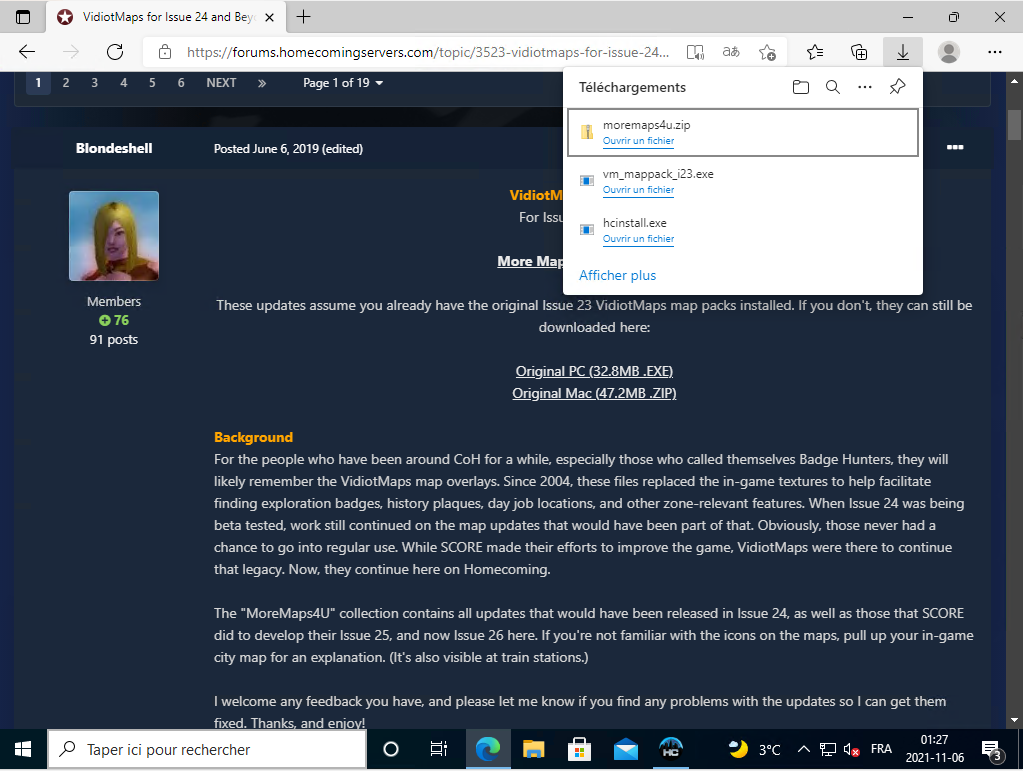The width and height of the screenshot is (1023, 771).
Task: Open the muted volume tray icon
Action: tap(851, 749)
